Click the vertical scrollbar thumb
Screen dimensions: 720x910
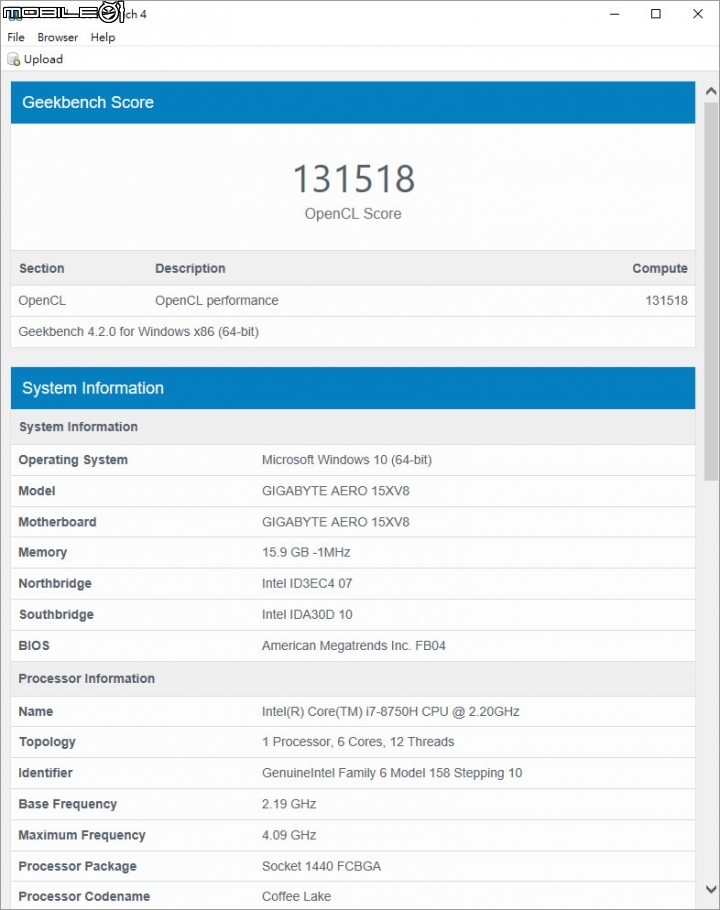[711, 291]
